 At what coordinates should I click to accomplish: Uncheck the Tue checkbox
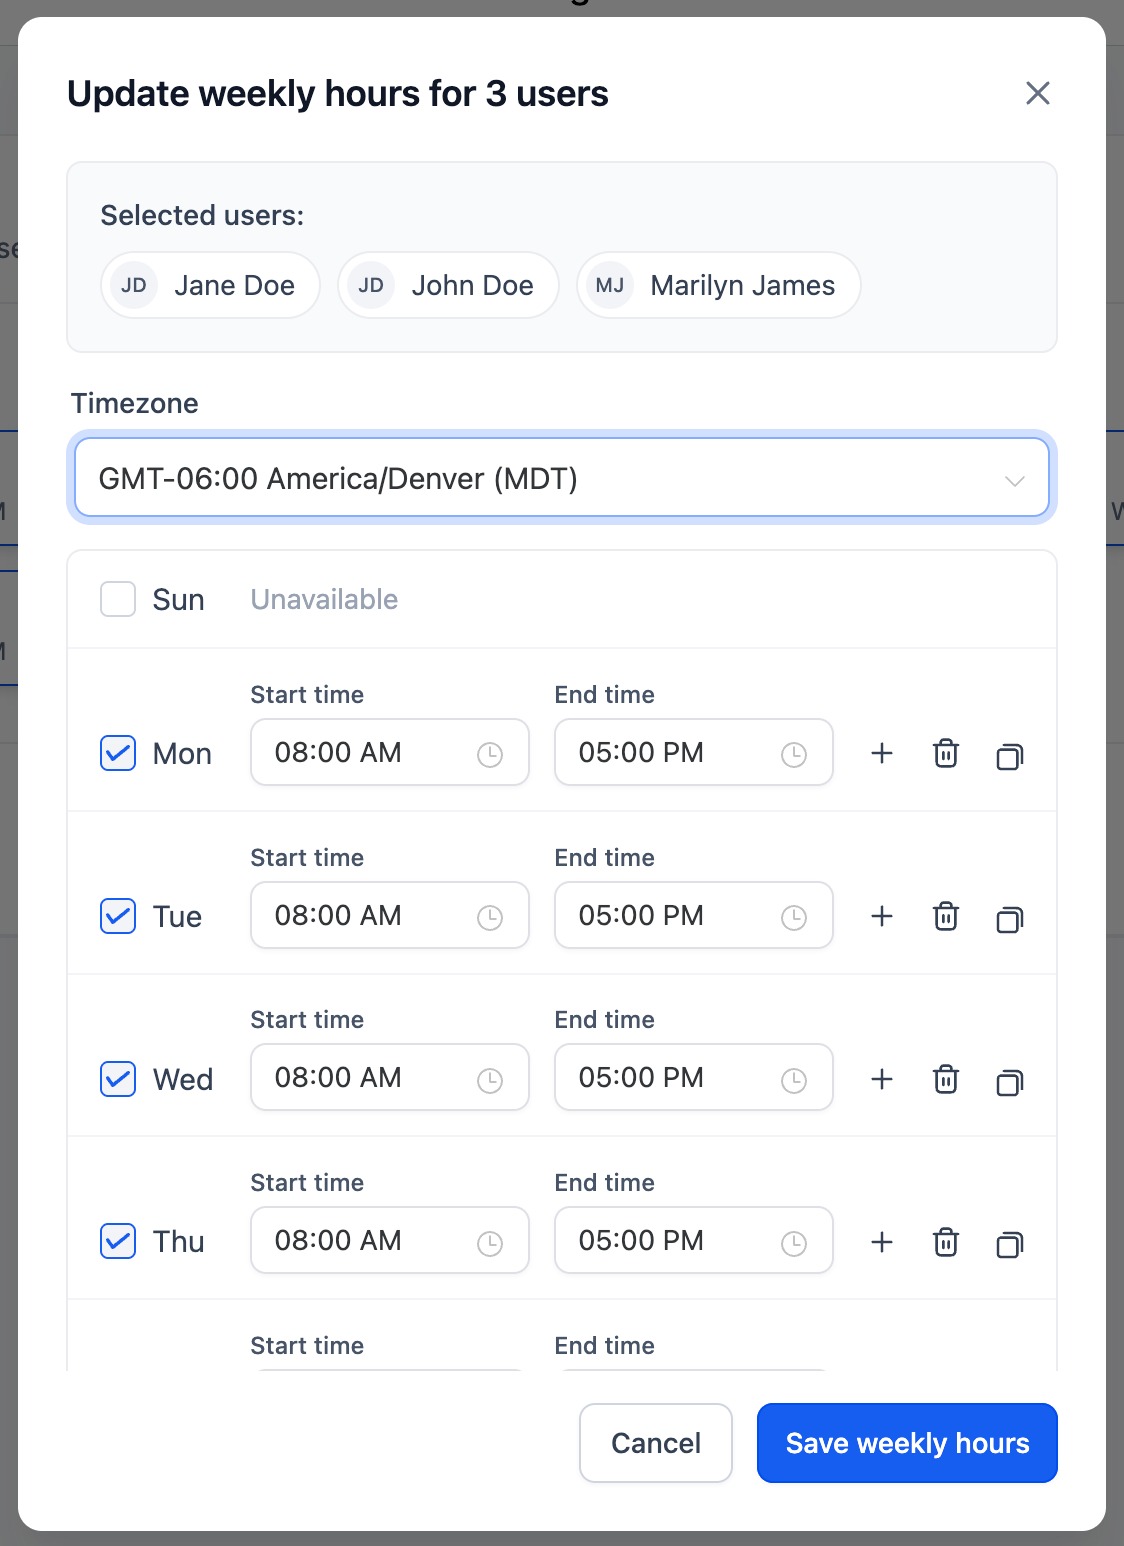coord(118,916)
